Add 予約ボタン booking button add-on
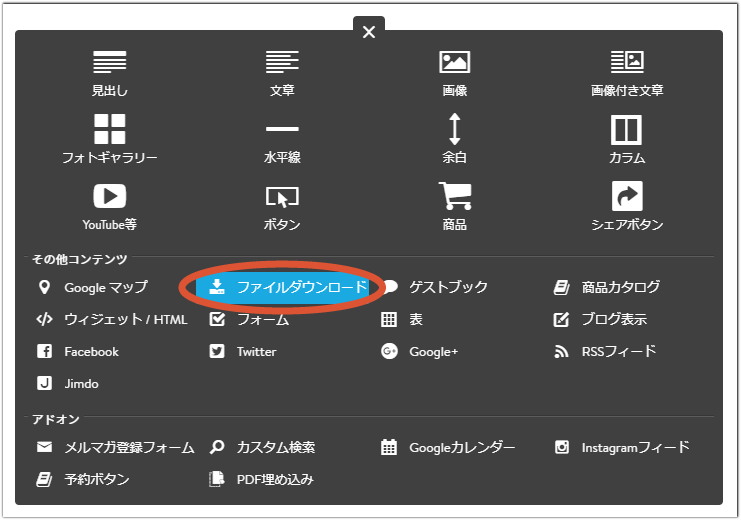This screenshot has height=520, width=741. pyautogui.click(x=83, y=479)
